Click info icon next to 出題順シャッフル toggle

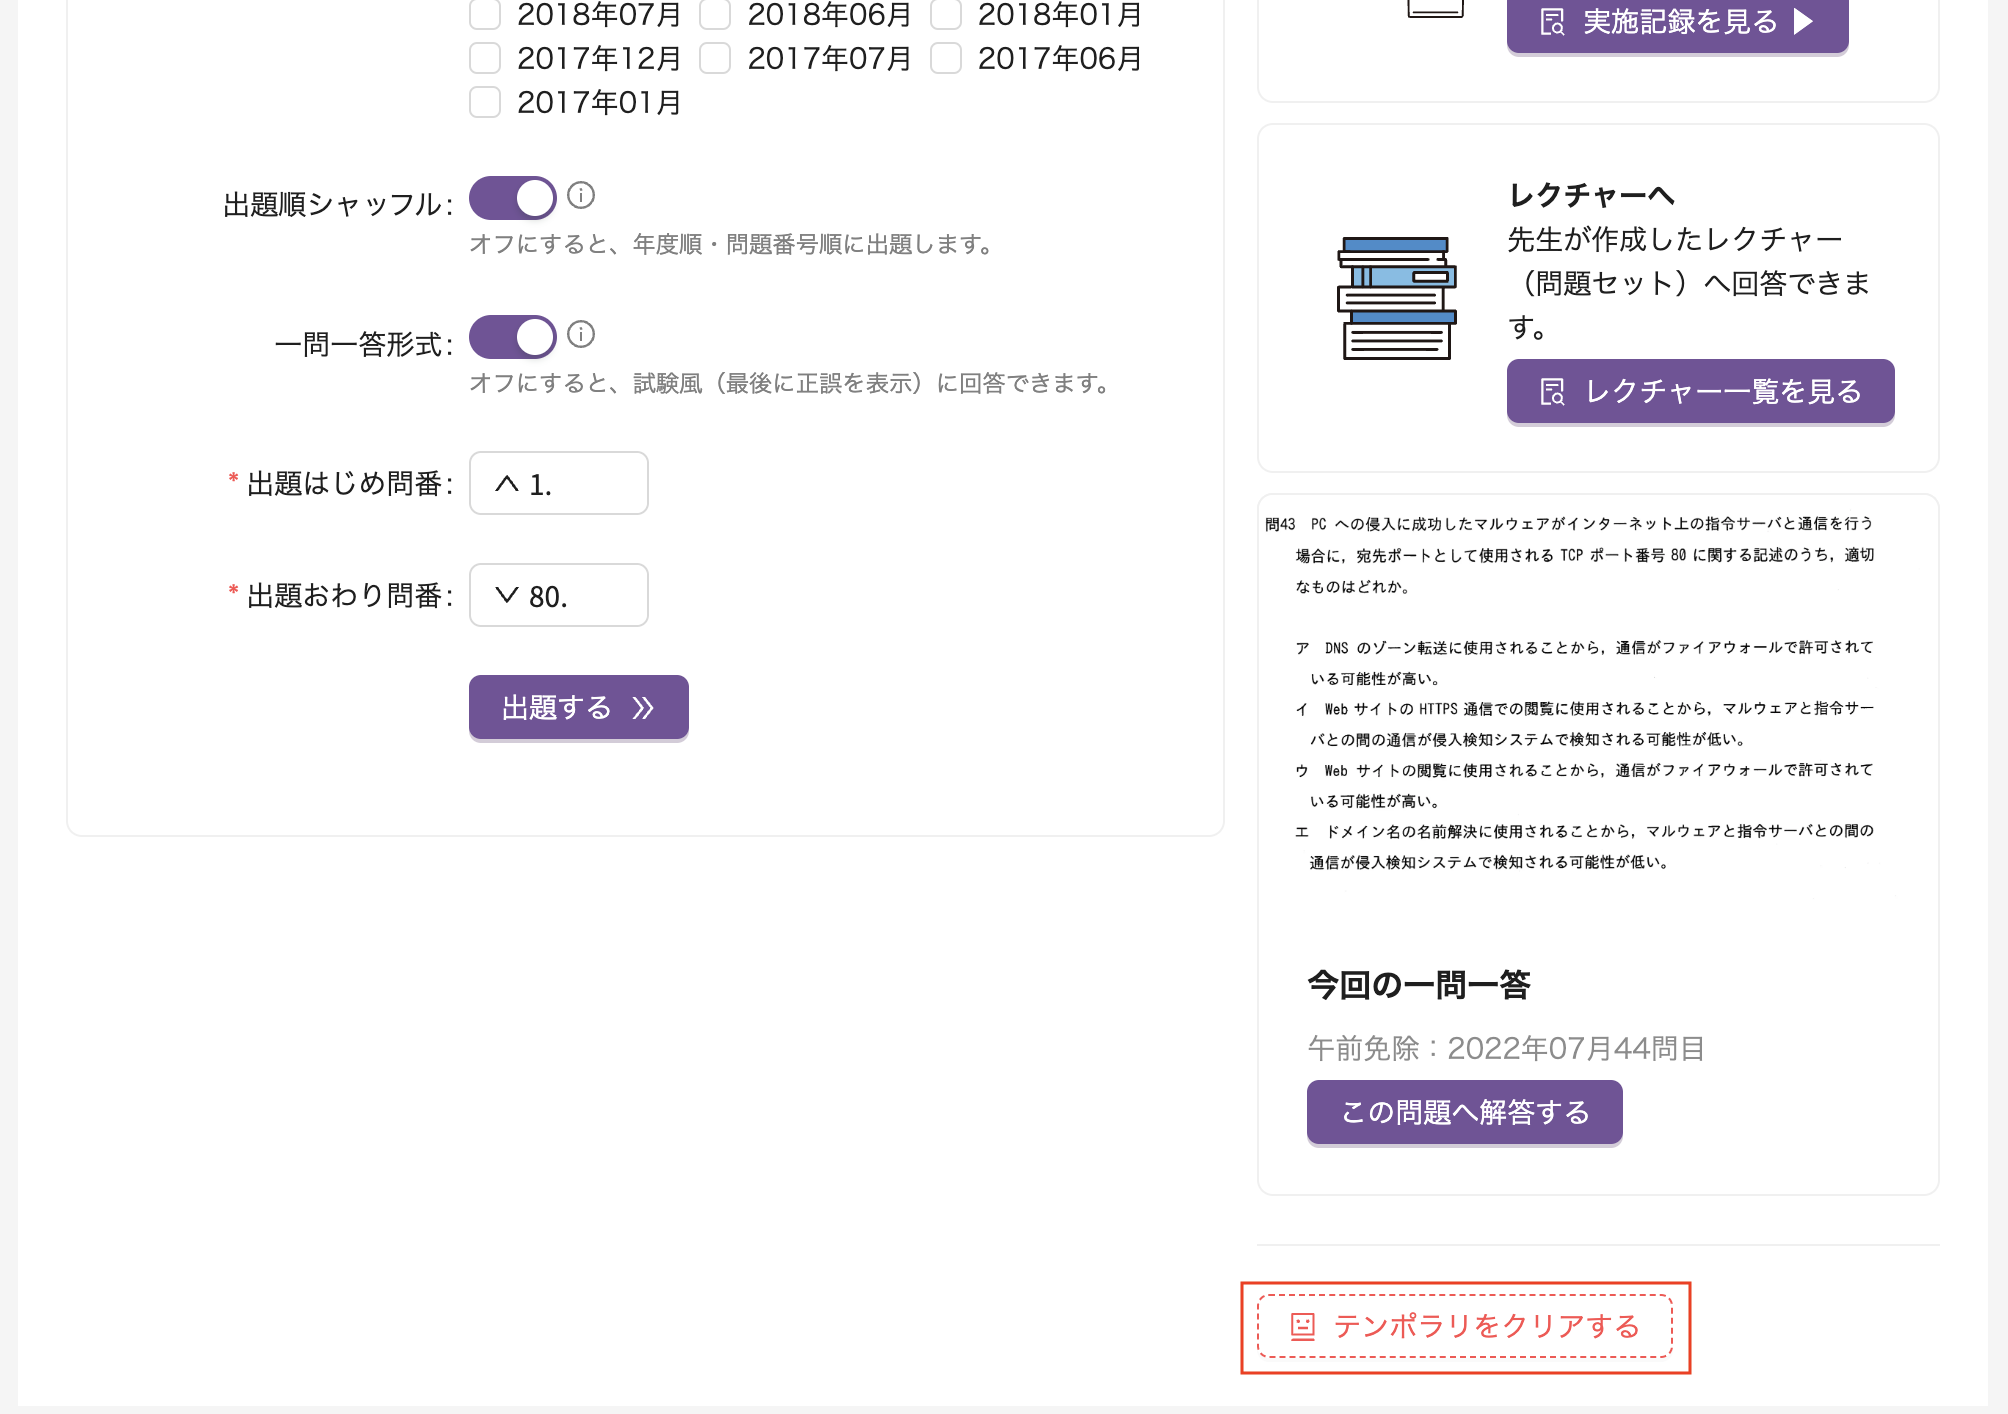tap(581, 195)
